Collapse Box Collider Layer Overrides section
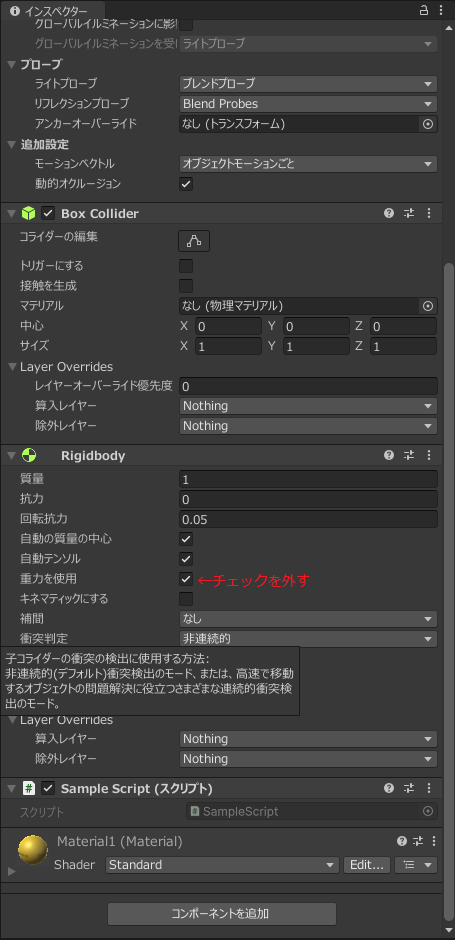 11,366
